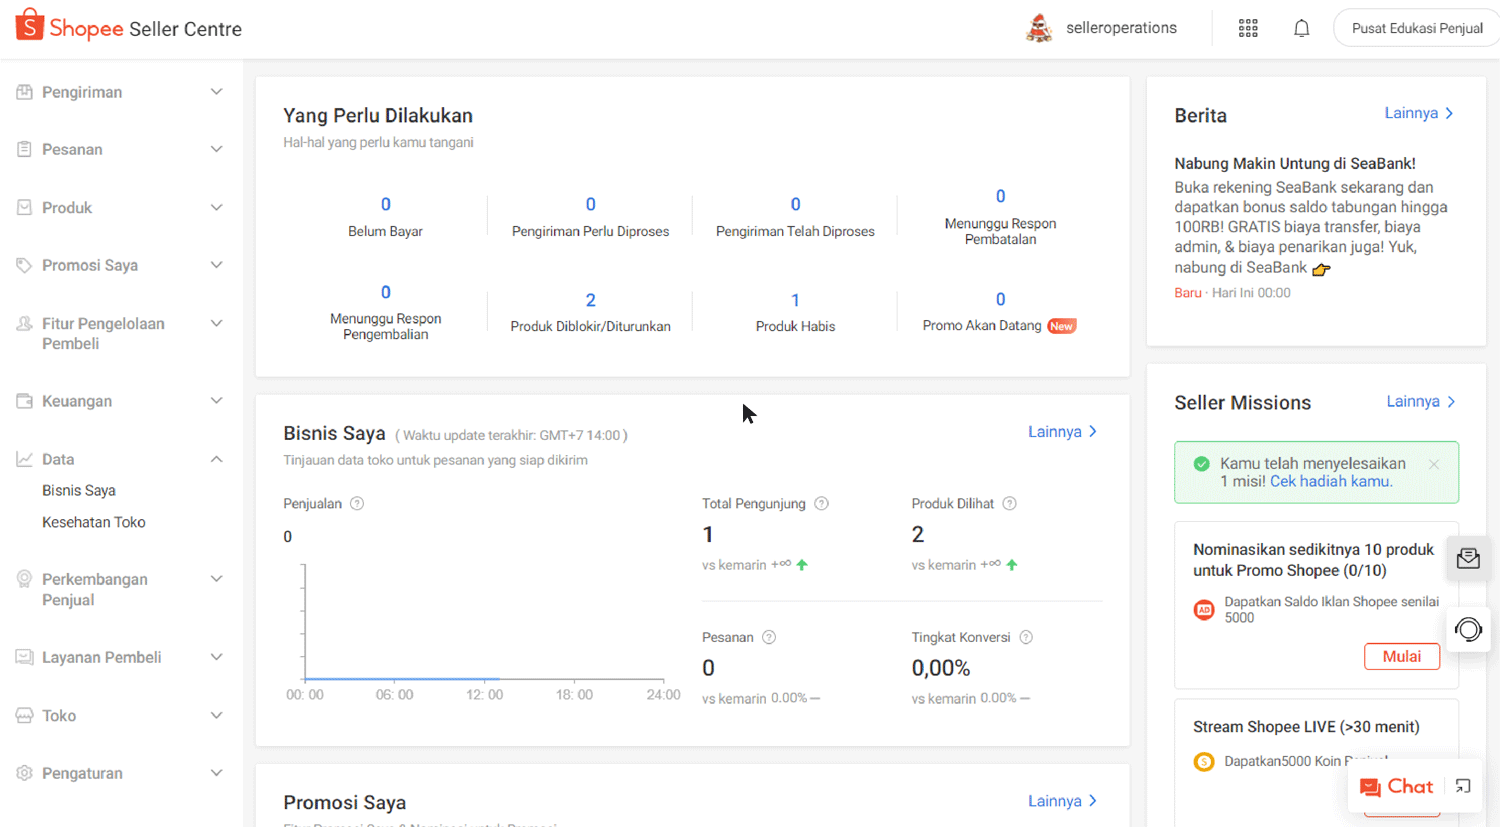Click the Pengaturan gear icon
This screenshot has width=1500, height=827.
click(25, 773)
